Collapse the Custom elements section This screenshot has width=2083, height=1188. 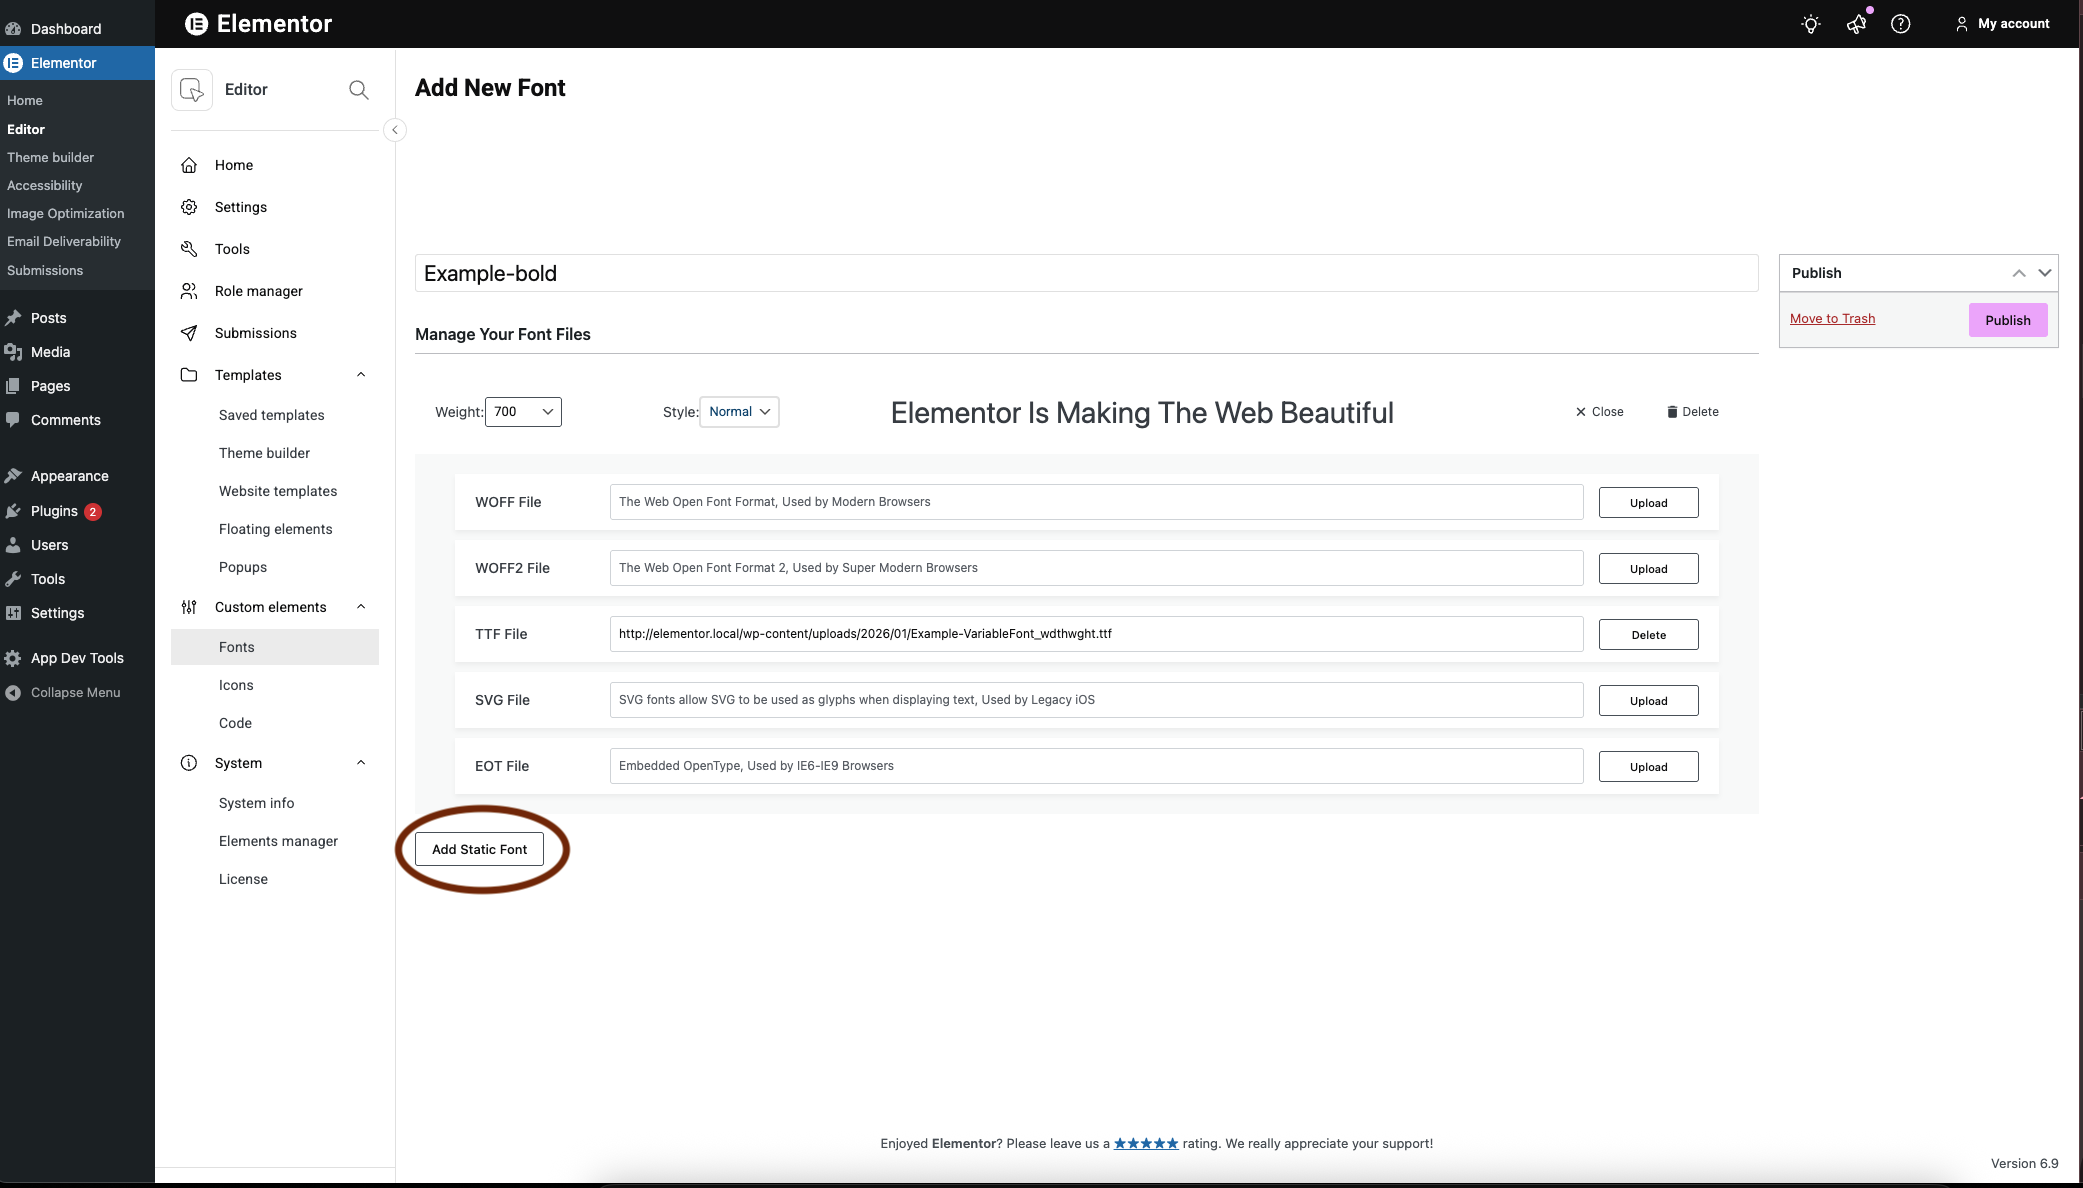coord(361,607)
